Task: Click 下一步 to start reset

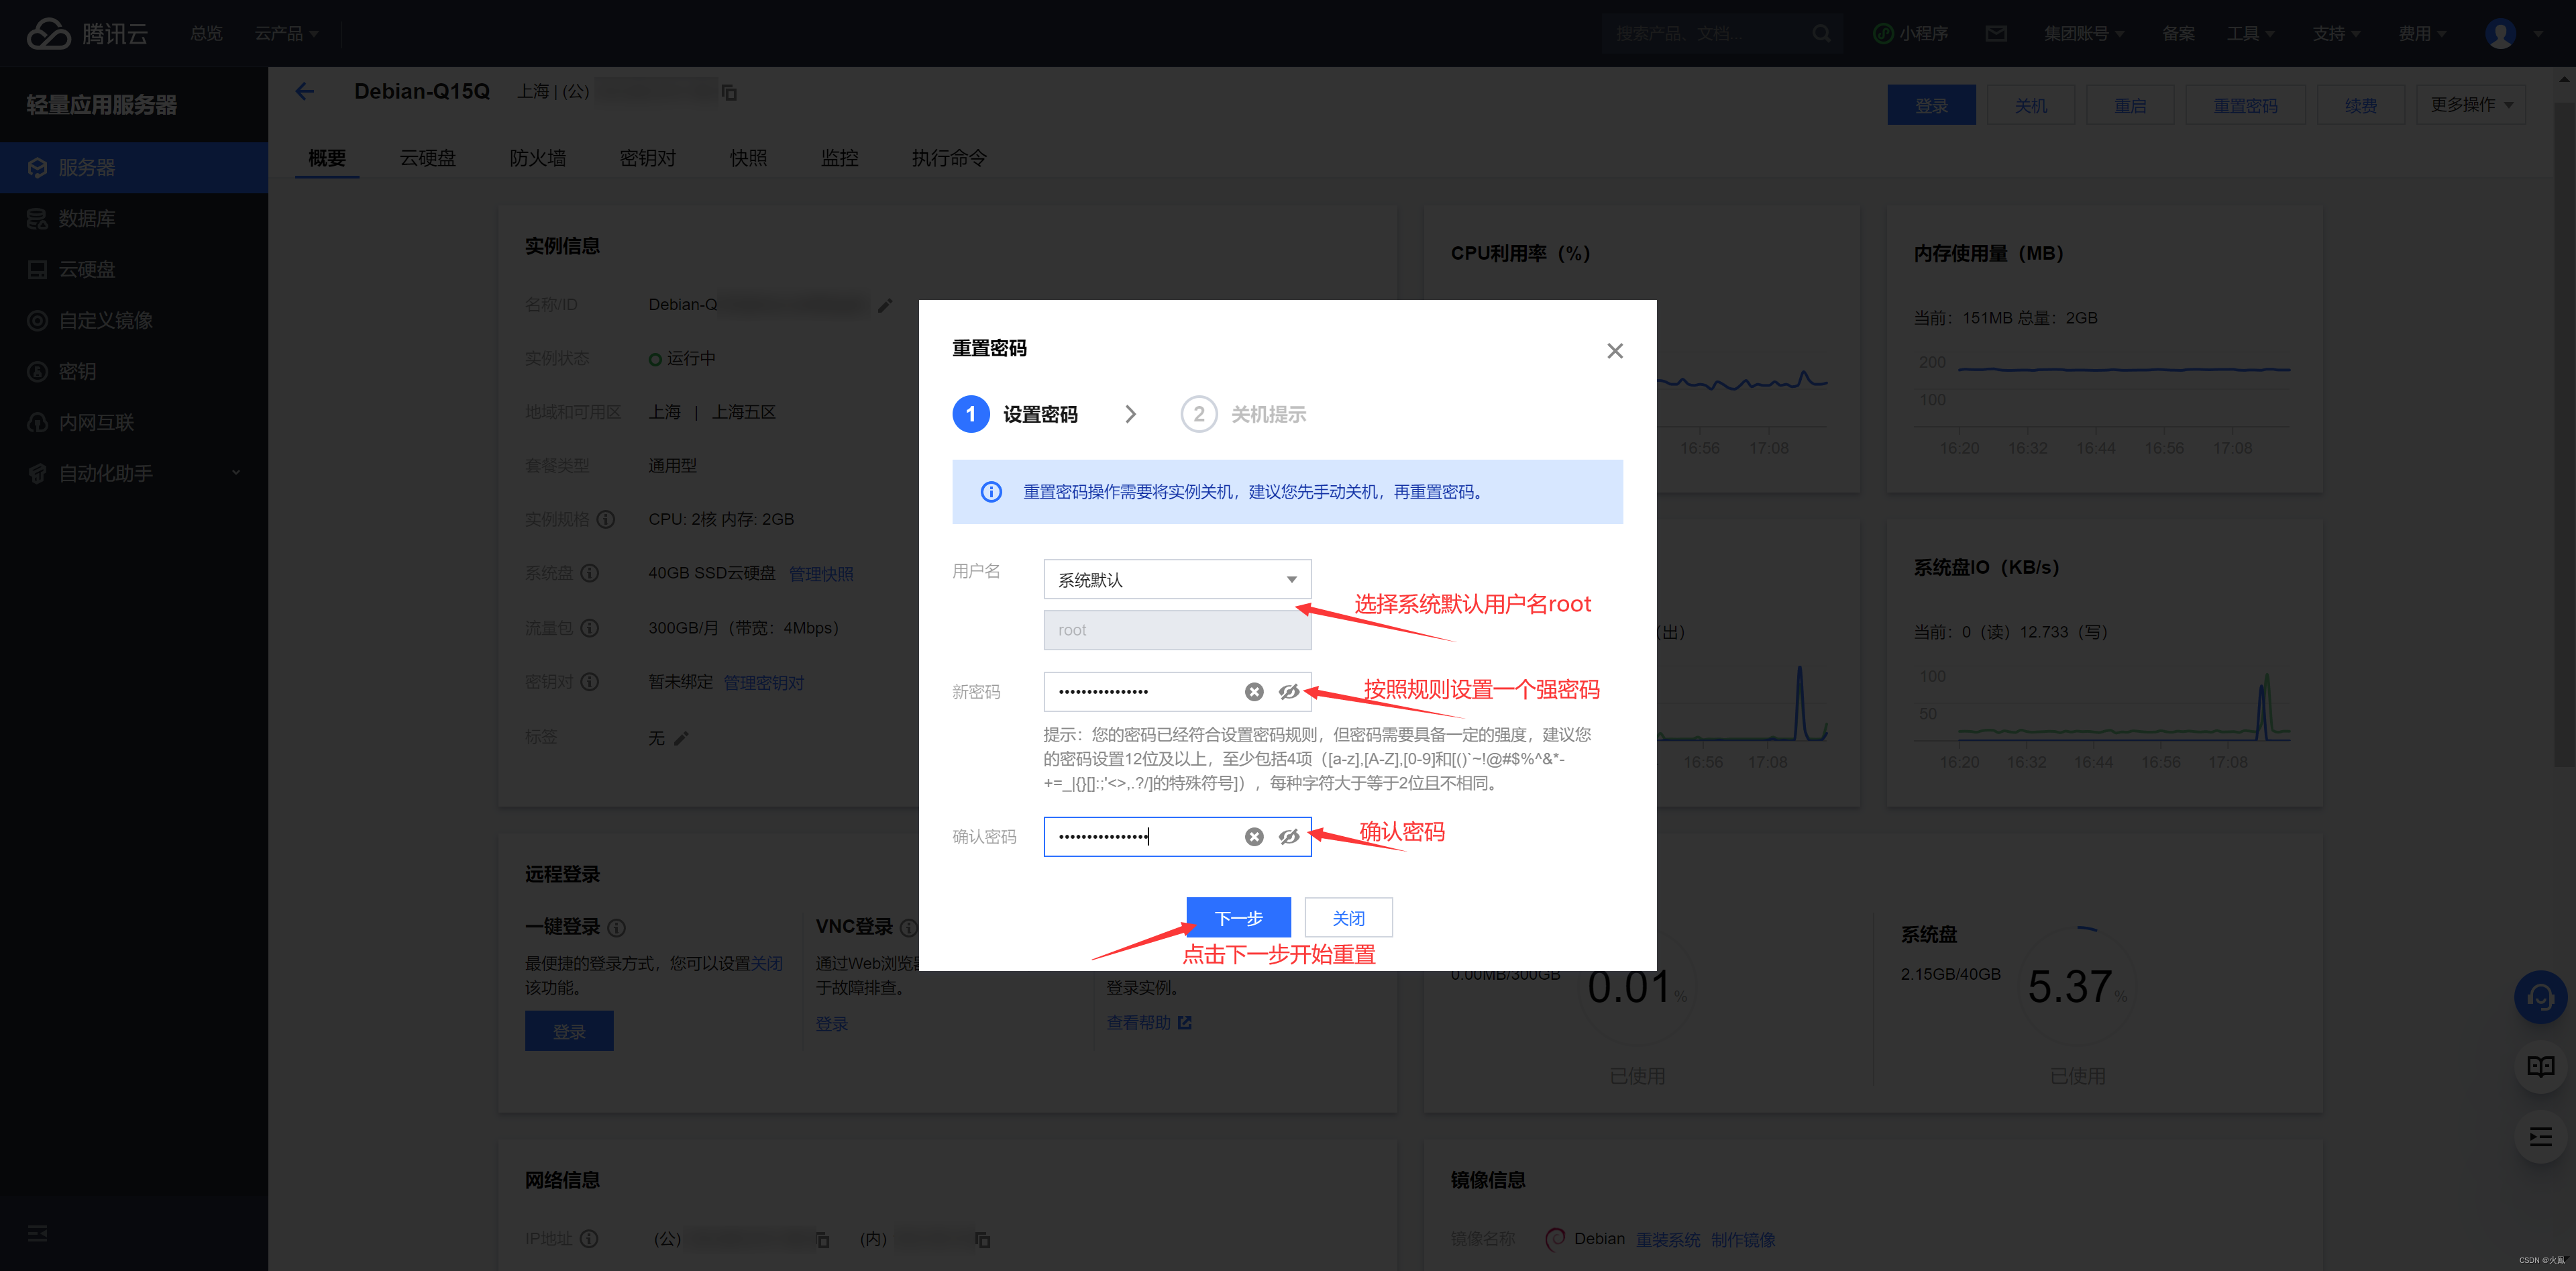Action: (x=1238, y=918)
